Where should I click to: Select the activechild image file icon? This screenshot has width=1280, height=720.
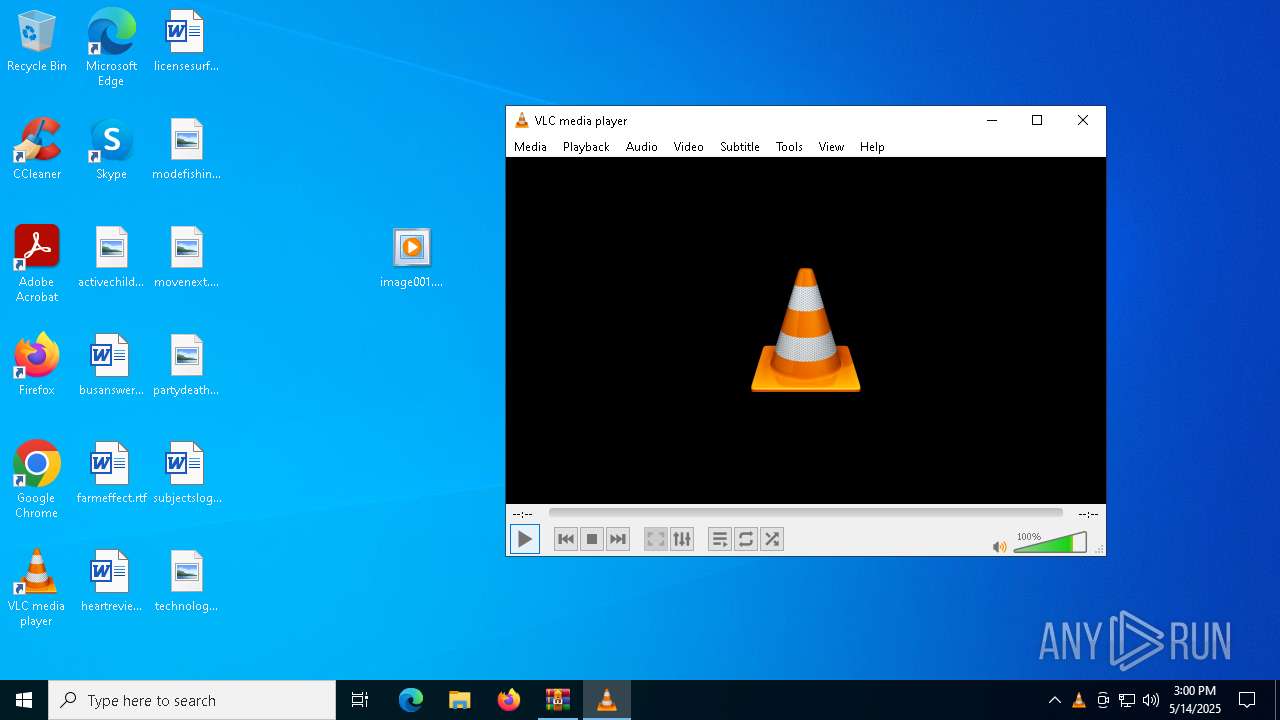(x=111, y=258)
